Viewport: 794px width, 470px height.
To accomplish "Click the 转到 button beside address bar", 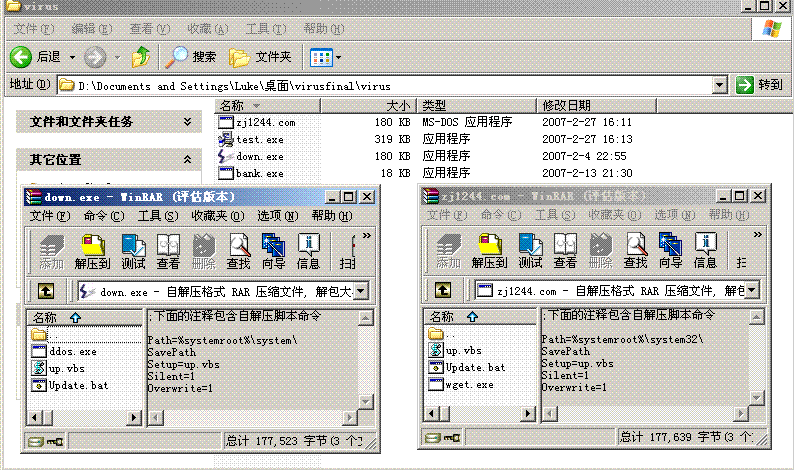I will pyautogui.click(x=759, y=85).
